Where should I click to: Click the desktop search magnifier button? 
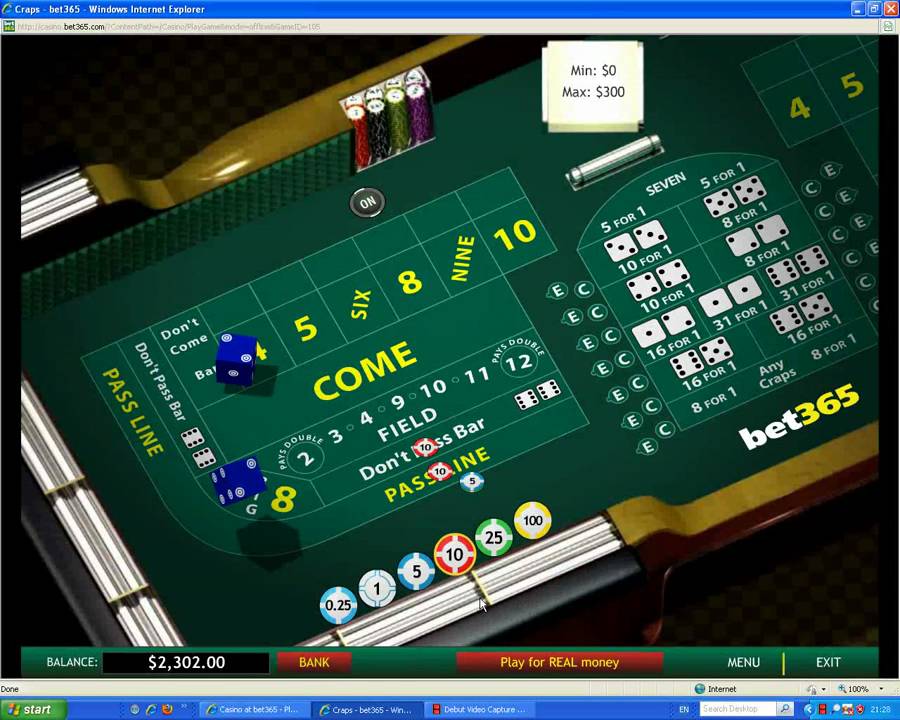pyautogui.click(x=785, y=709)
